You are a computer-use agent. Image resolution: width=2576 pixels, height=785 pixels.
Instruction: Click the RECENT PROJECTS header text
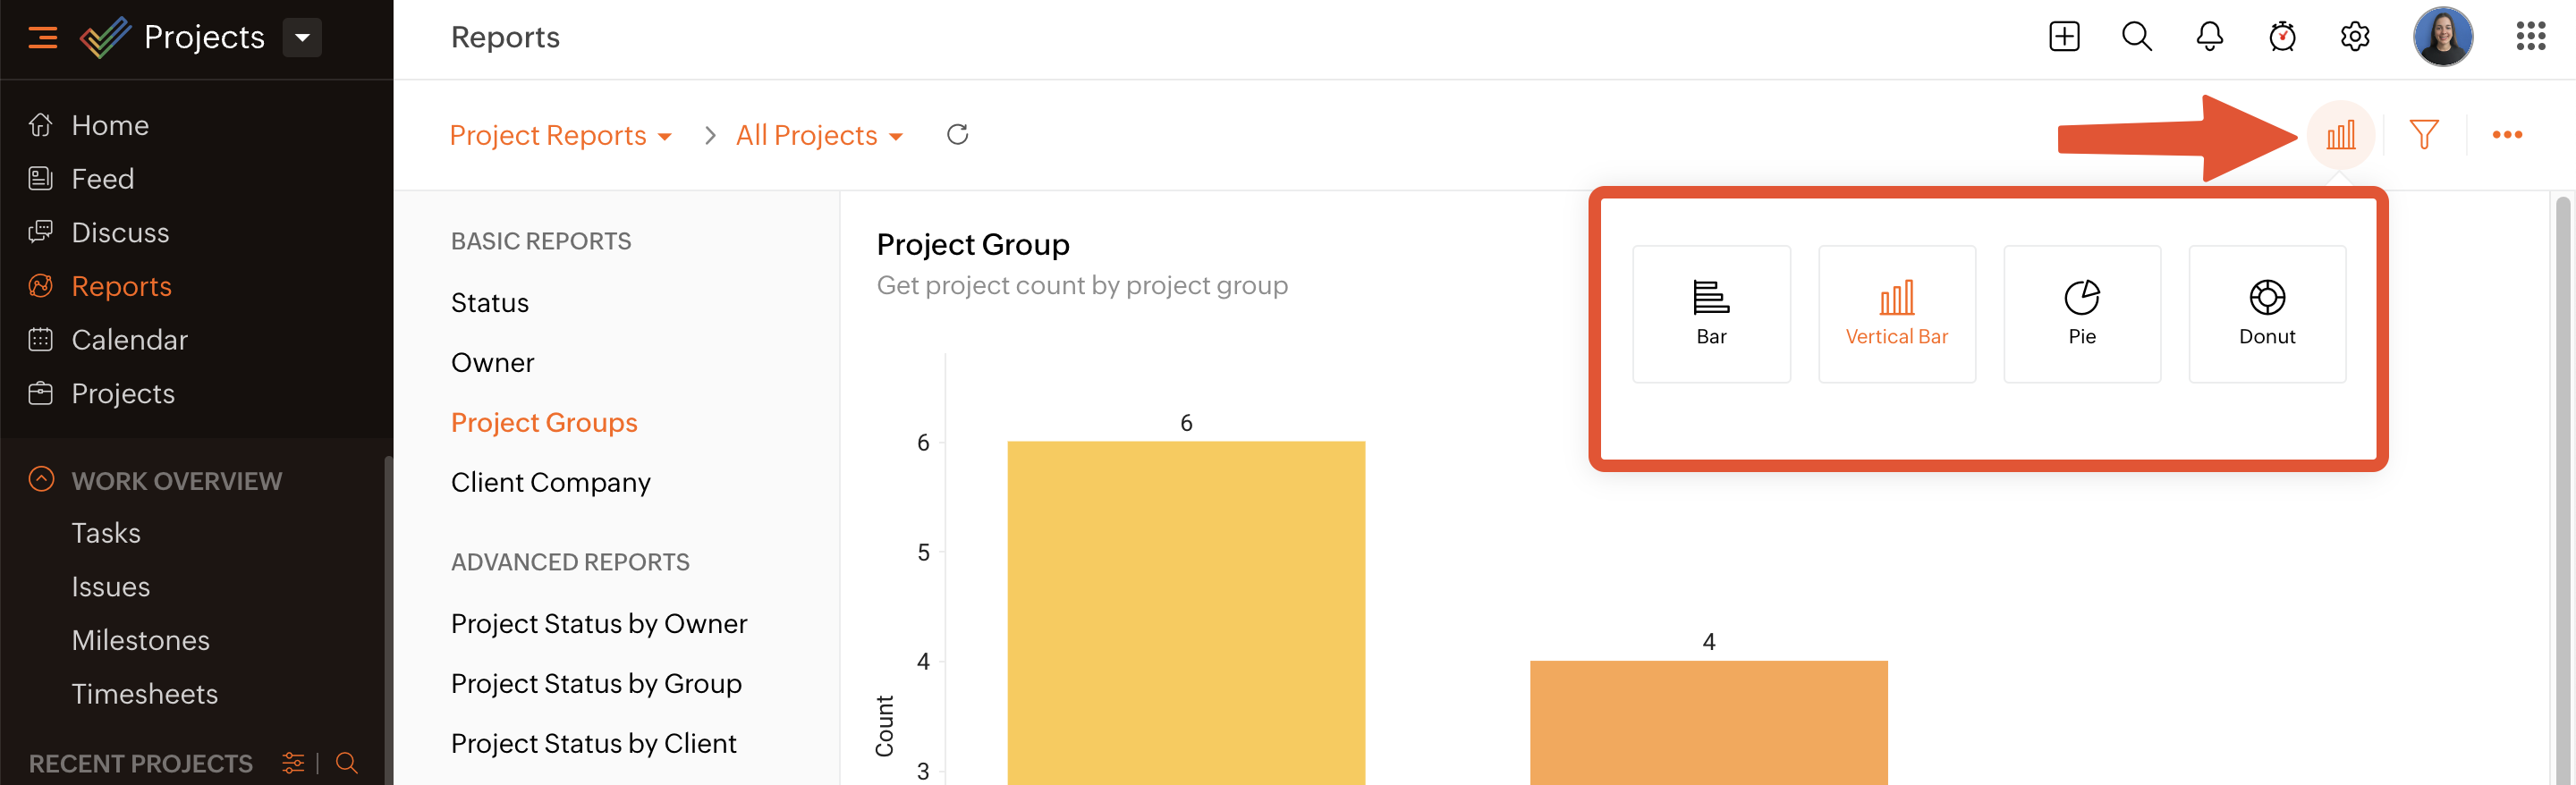pyautogui.click(x=141, y=764)
